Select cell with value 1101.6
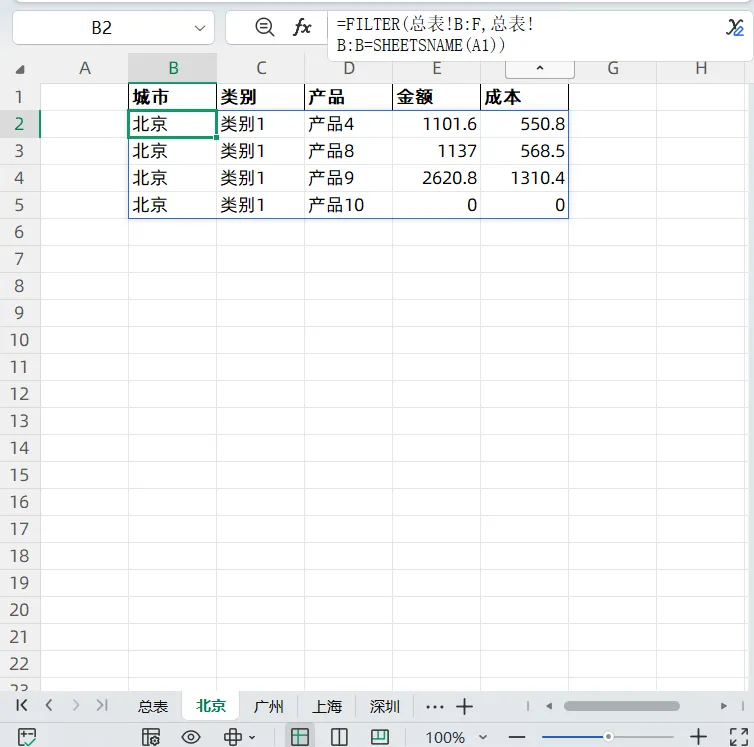Image resolution: width=754 pixels, height=747 pixels. pyautogui.click(x=437, y=124)
